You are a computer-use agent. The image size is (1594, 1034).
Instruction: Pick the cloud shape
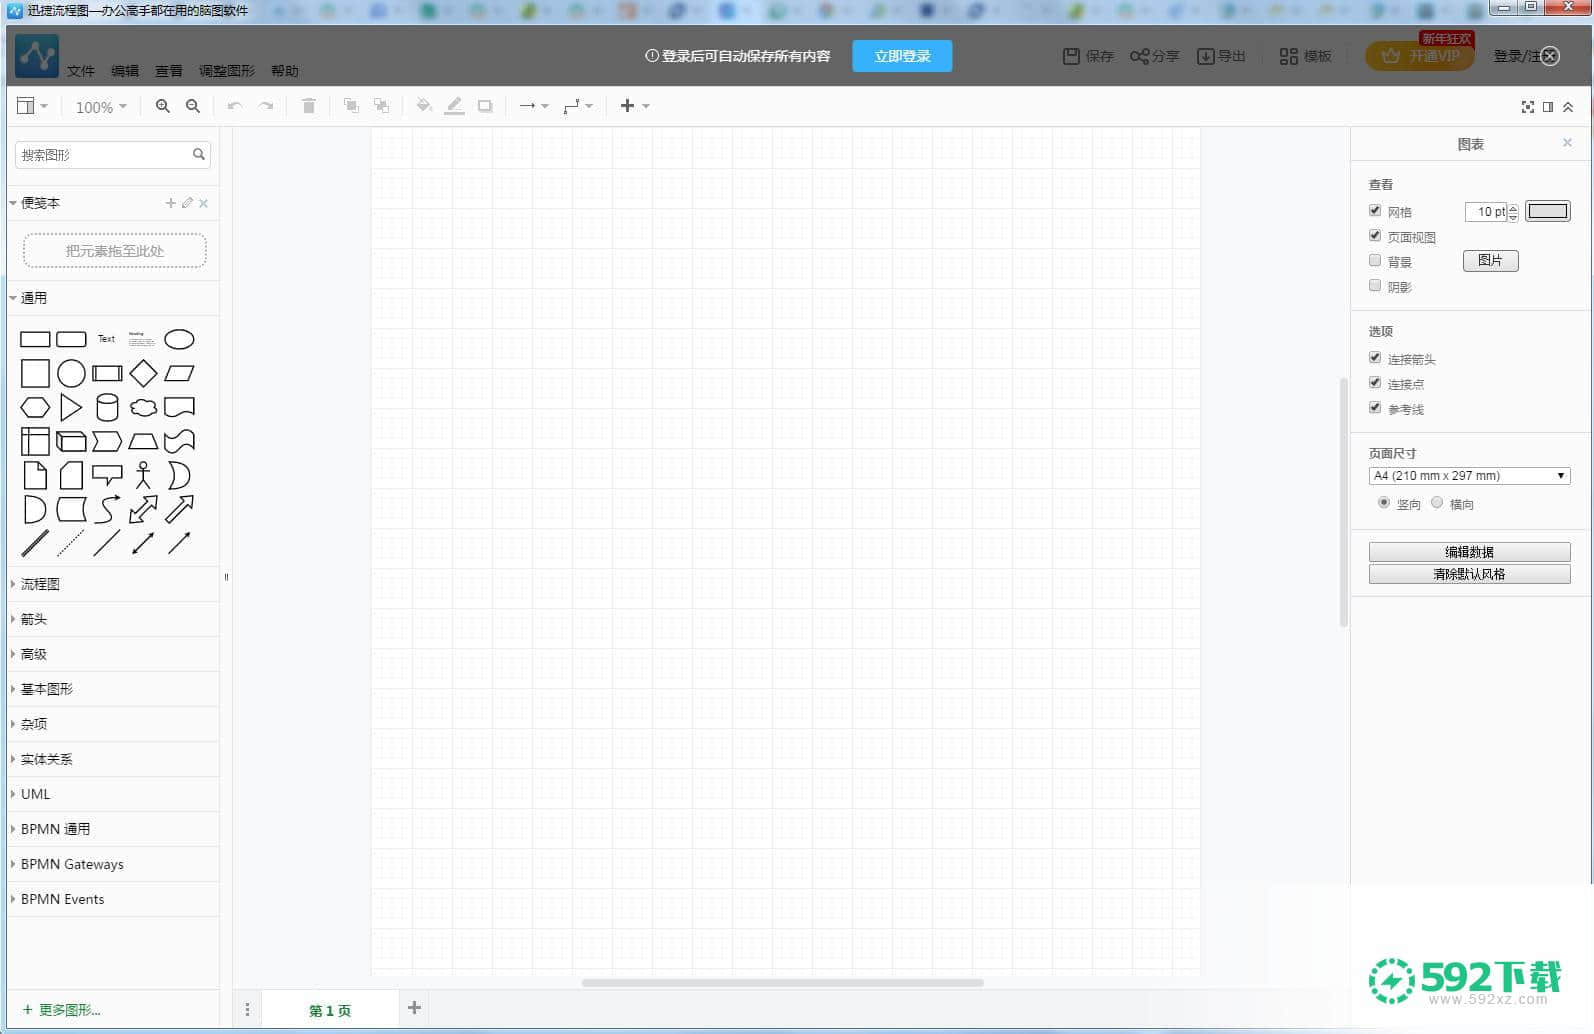pyautogui.click(x=143, y=407)
